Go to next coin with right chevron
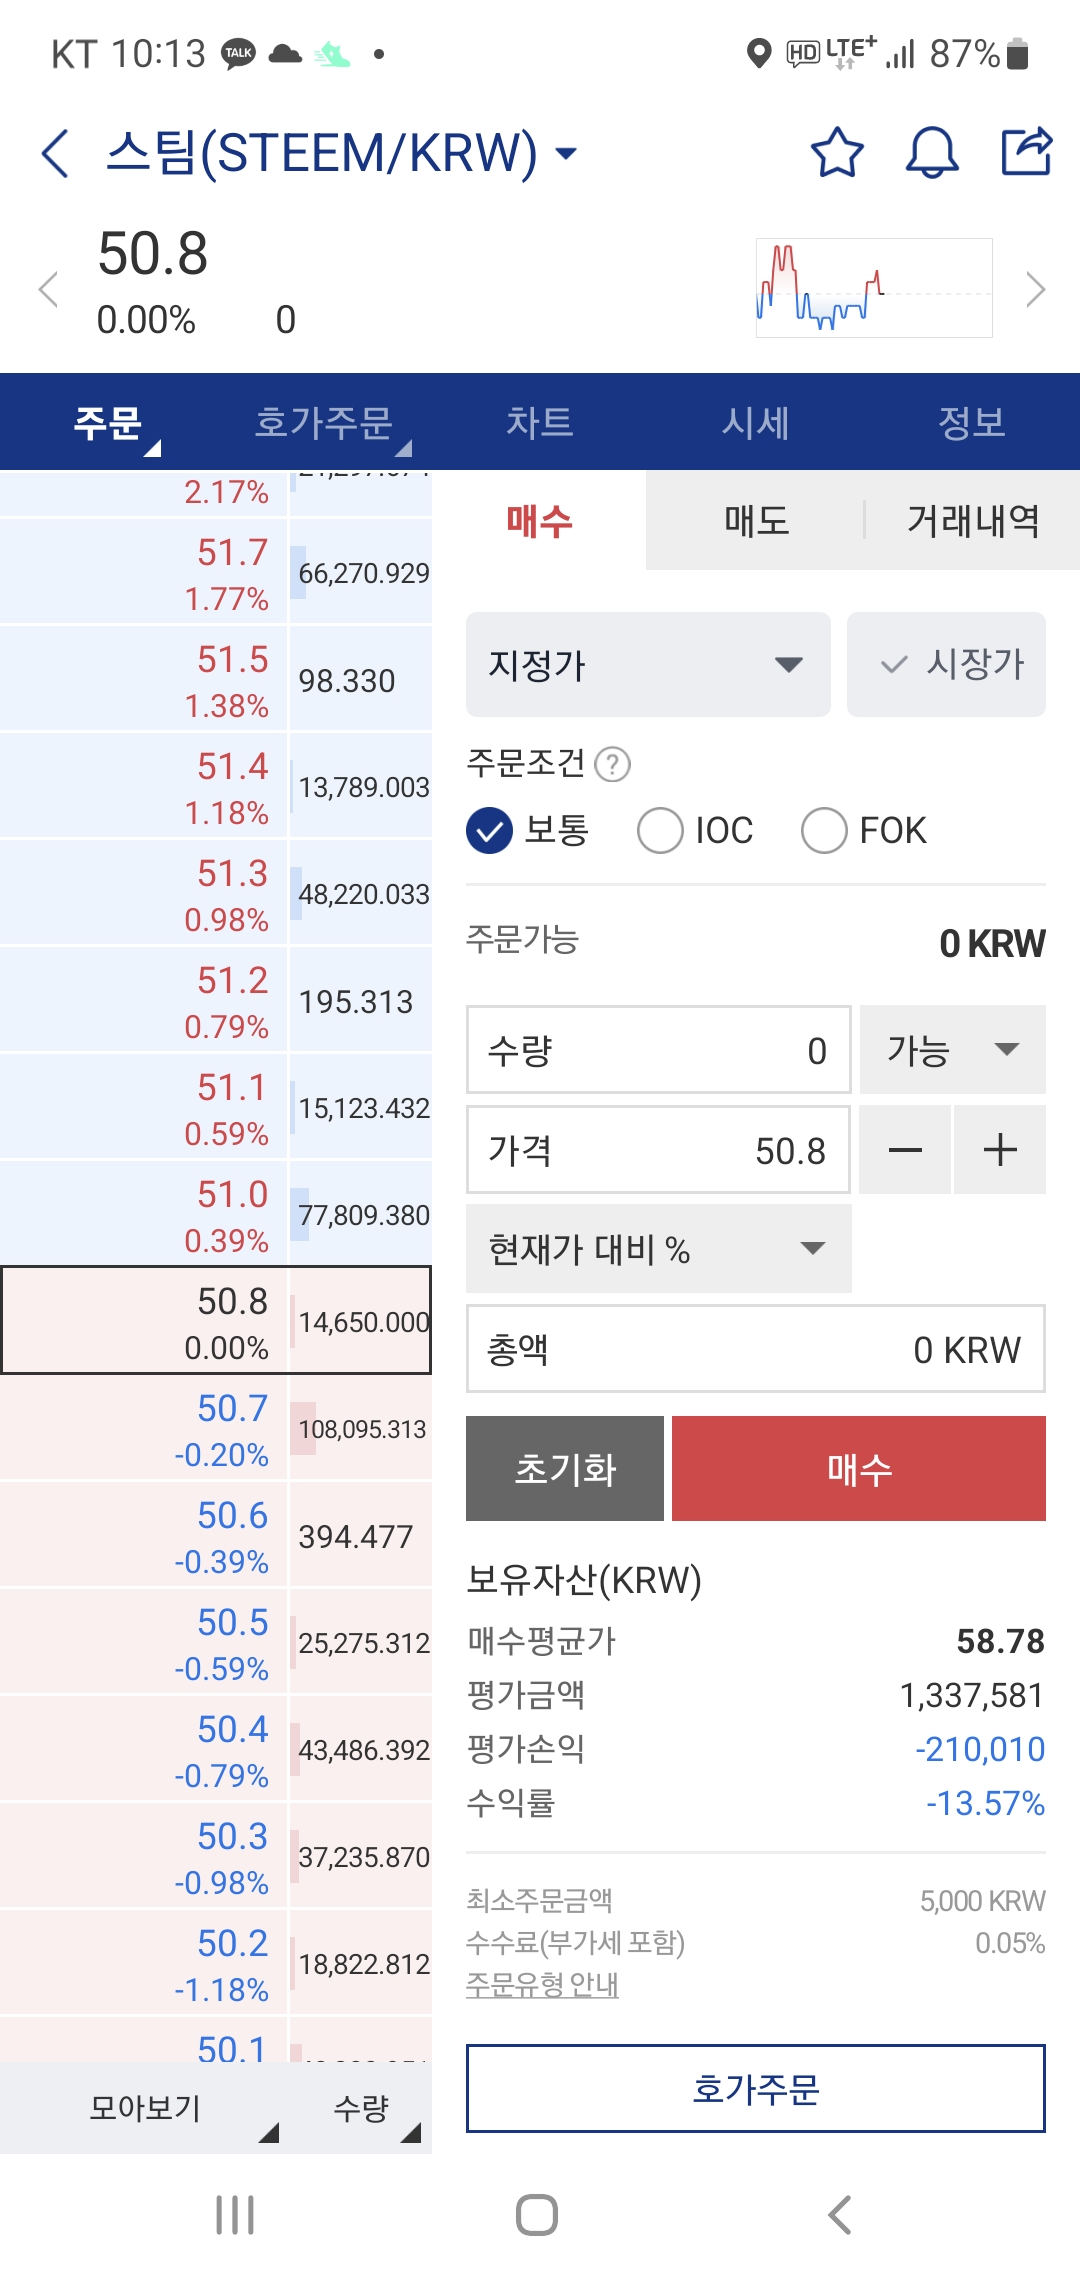The width and height of the screenshot is (1080, 2280). coord(1036,290)
